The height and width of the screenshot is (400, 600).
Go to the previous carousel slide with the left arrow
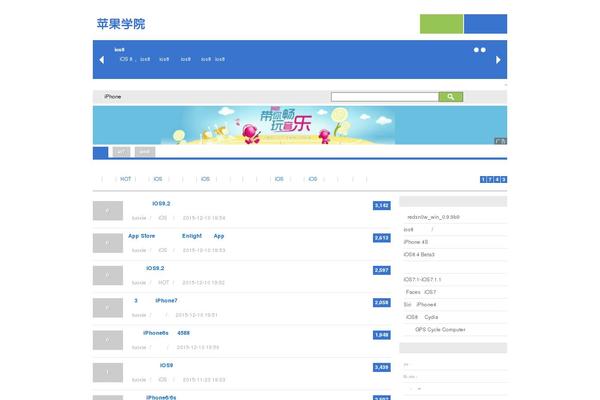coord(101,60)
